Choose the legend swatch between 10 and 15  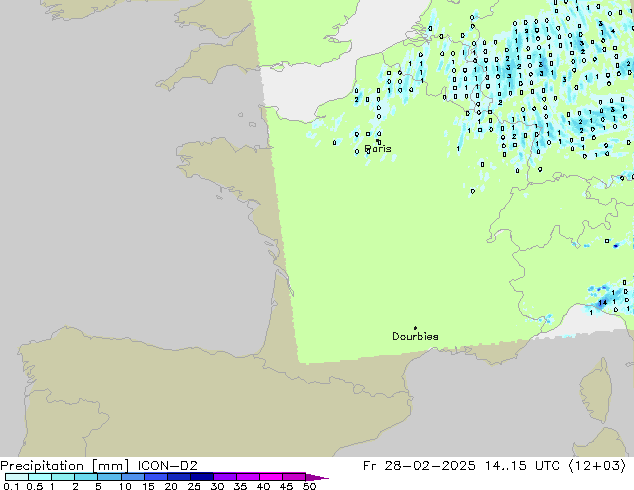point(132,477)
